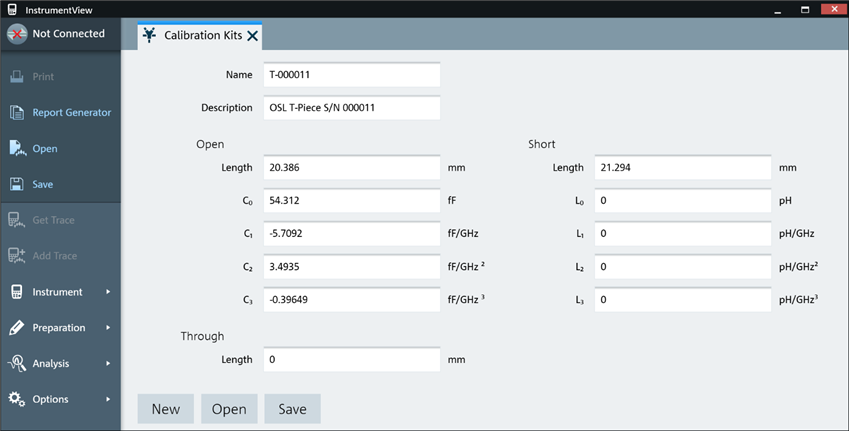This screenshot has height=431, width=849.
Task: Click the L1 inductance field
Action: pyautogui.click(x=683, y=234)
